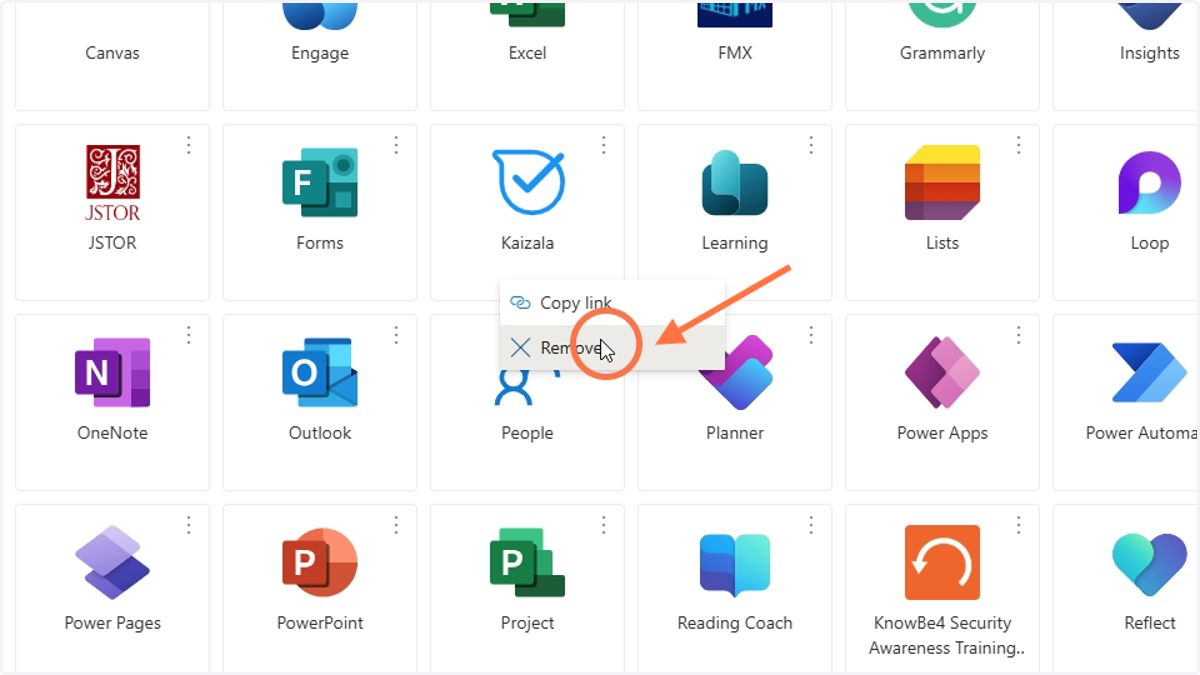Open more options for Forms tile

(396, 145)
